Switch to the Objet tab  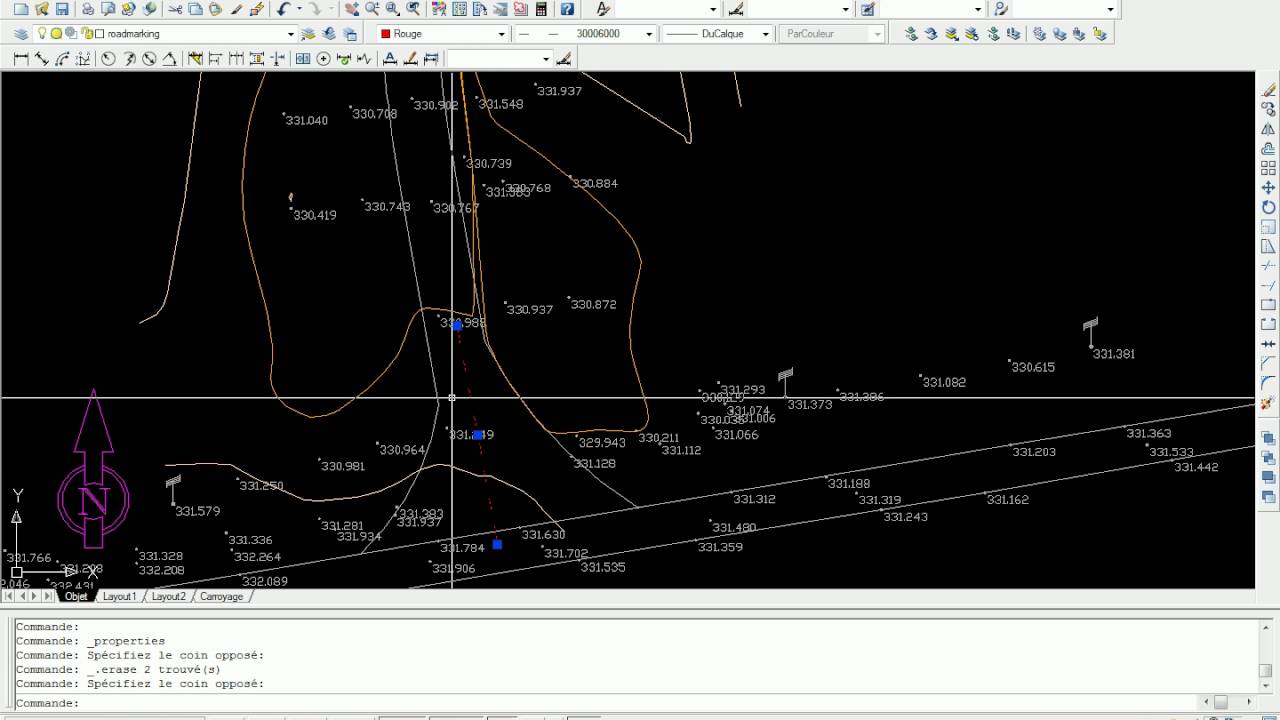[76, 596]
